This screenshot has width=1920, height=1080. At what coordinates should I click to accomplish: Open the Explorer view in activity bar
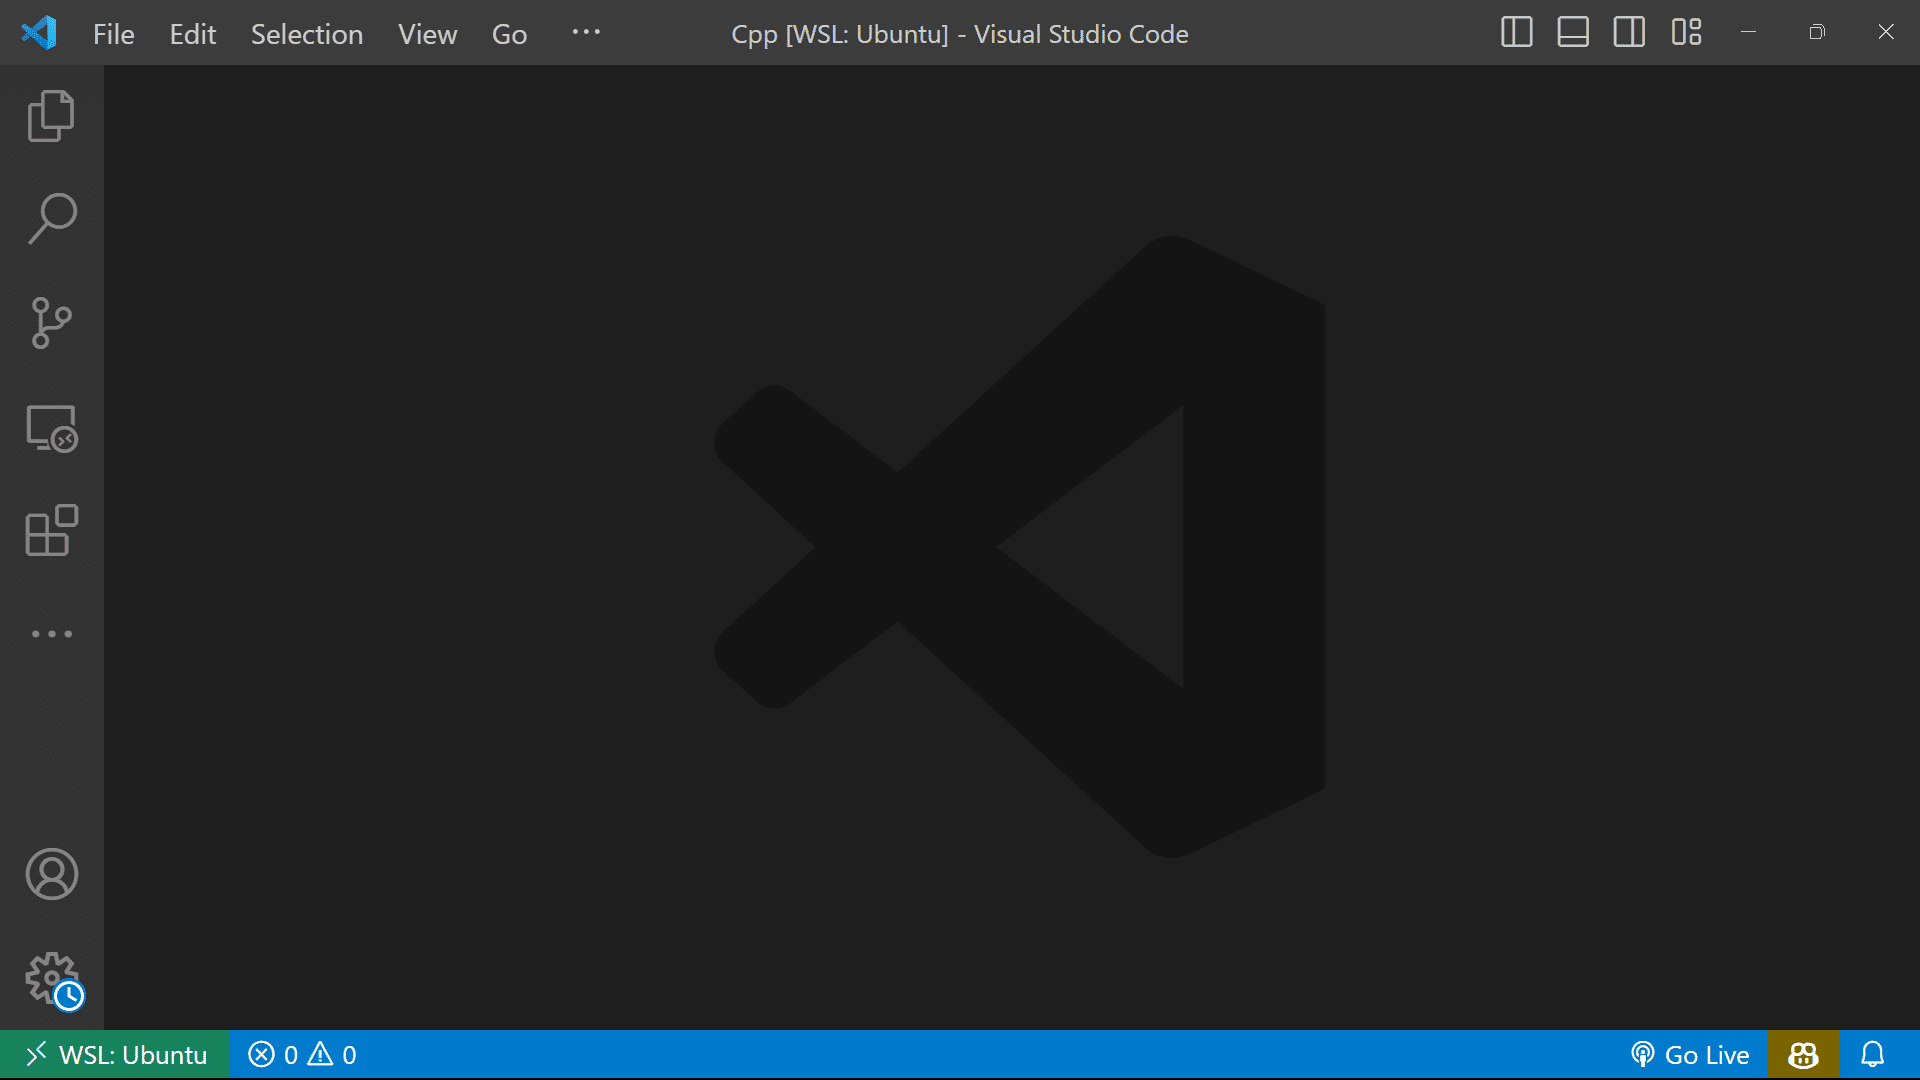[51, 116]
